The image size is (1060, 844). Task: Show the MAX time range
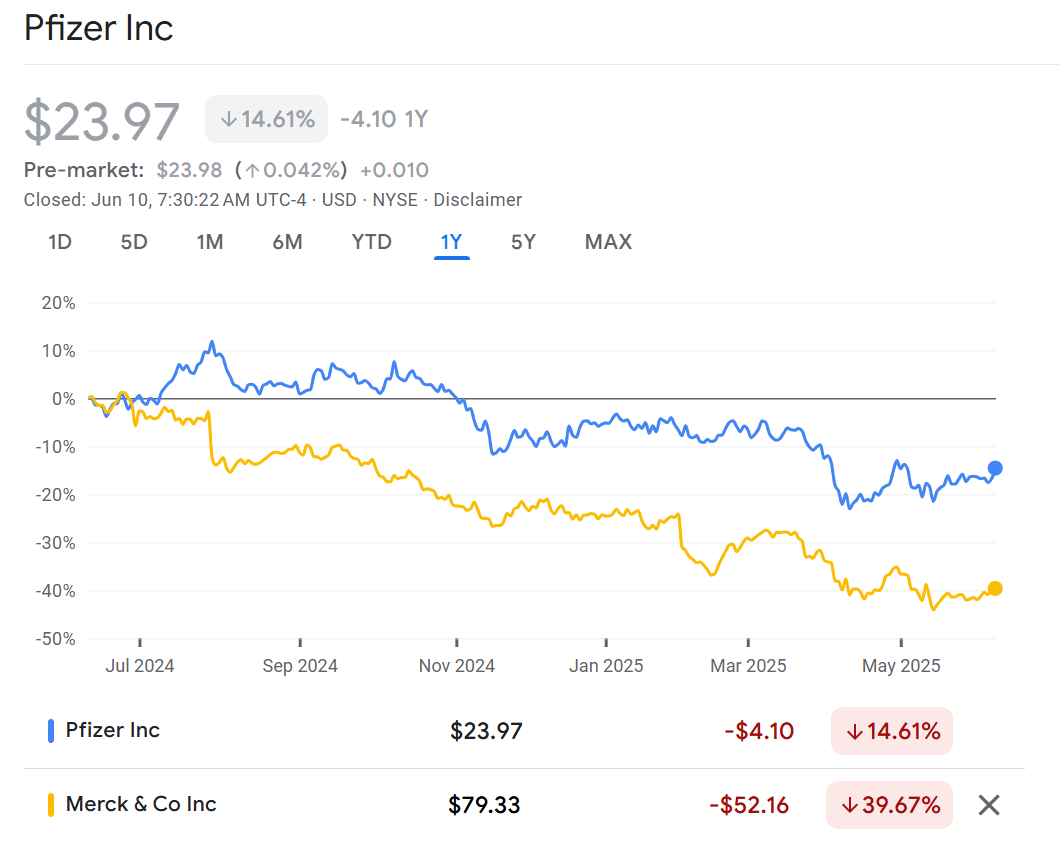click(608, 242)
